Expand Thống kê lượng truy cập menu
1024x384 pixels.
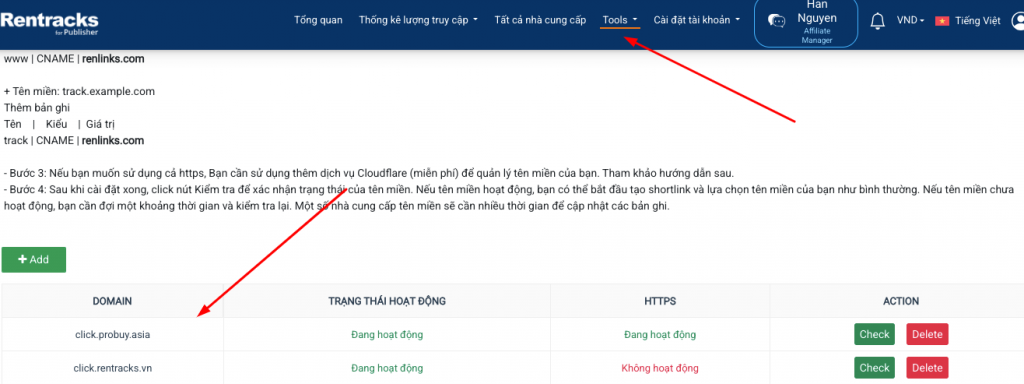coord(418,20)
